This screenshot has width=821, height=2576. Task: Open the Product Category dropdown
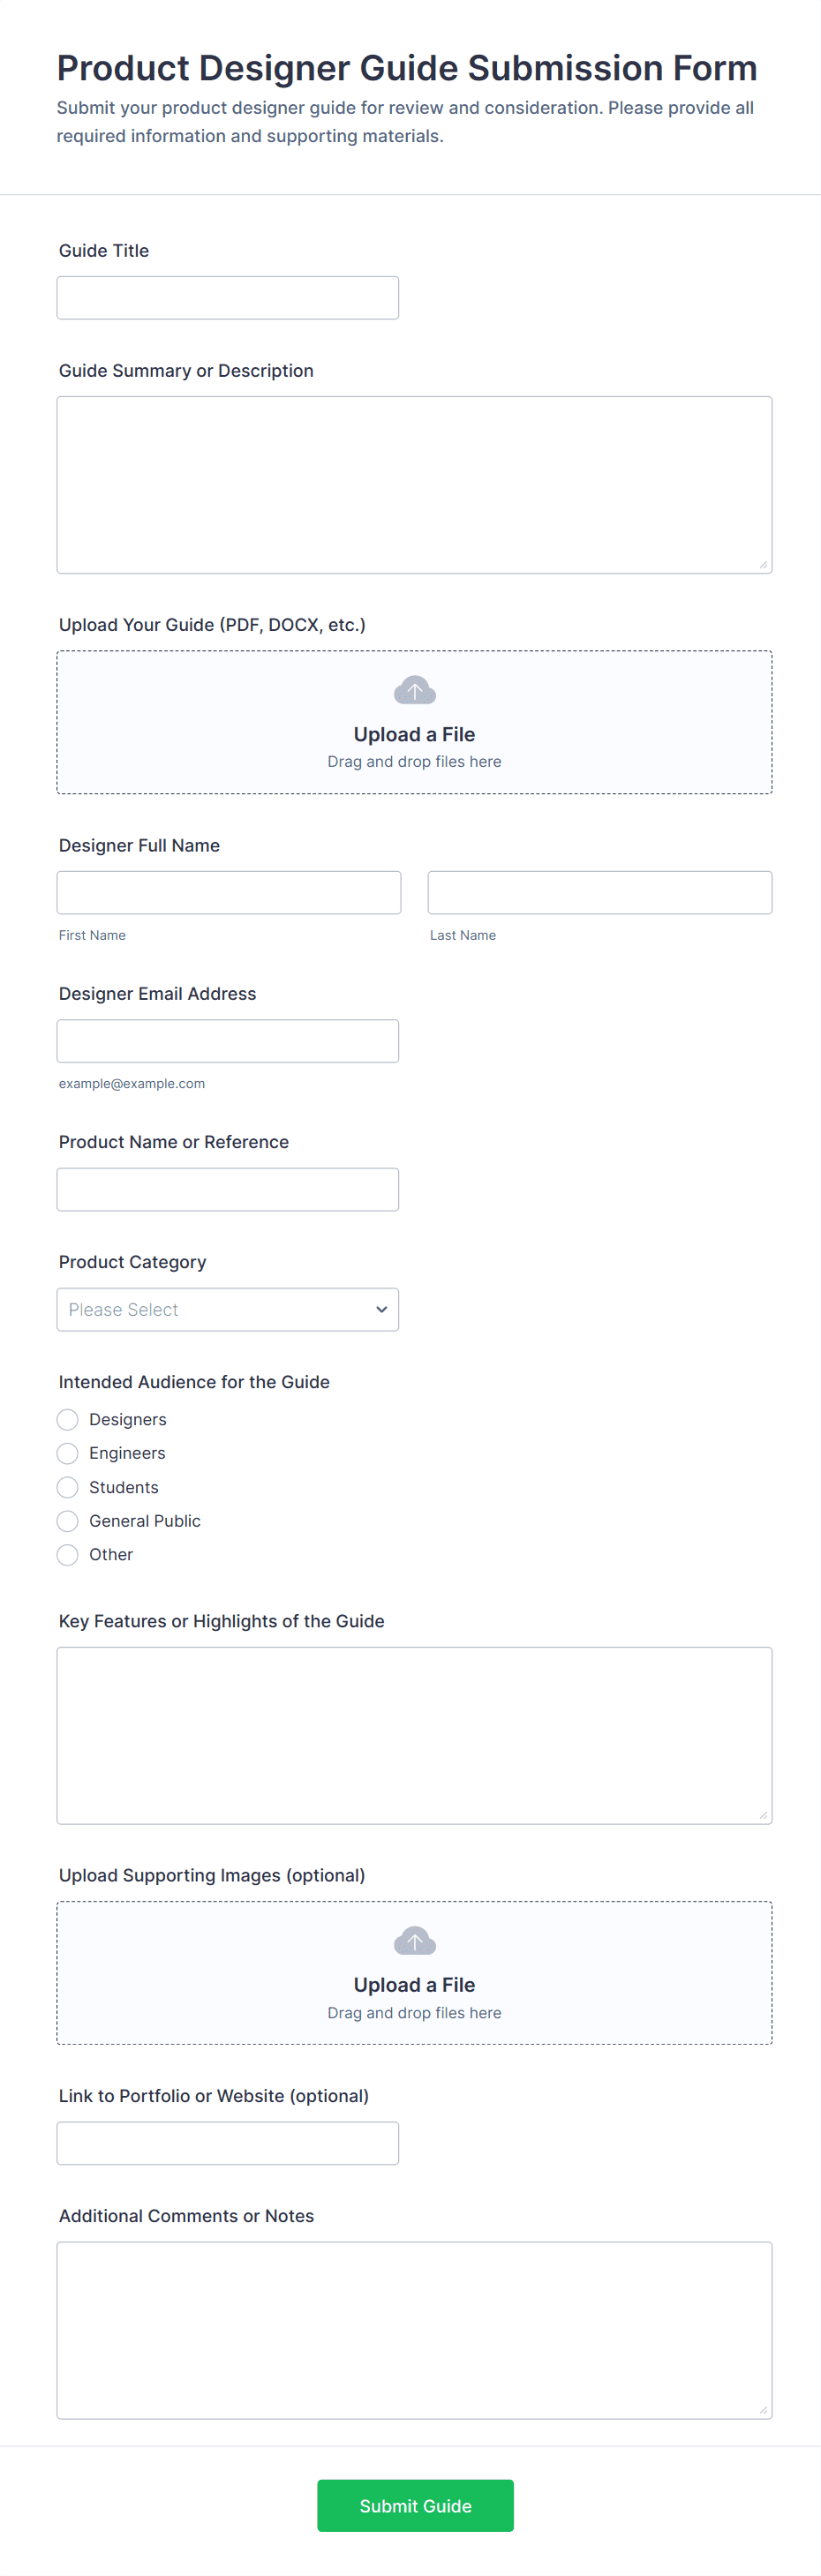coord(228,1309)
